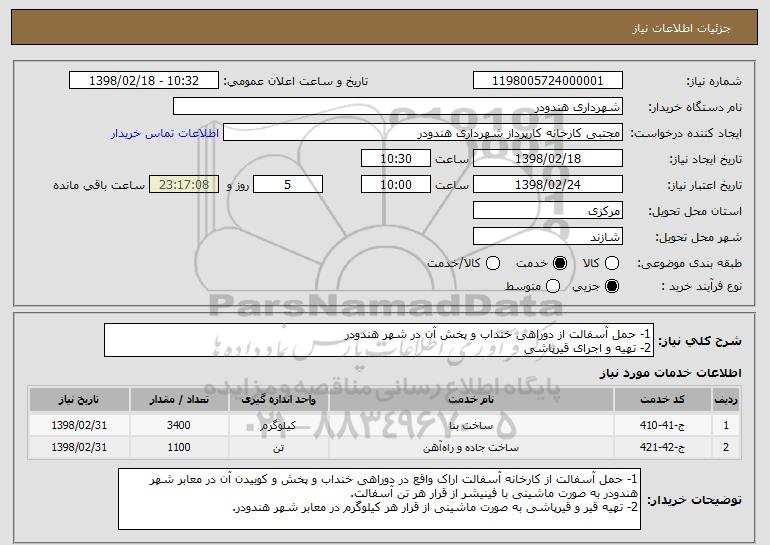The width and height of the screenshot is (770, 545).
Task: Click the توضیحات خریدار notes box
Action: point(379,499)
